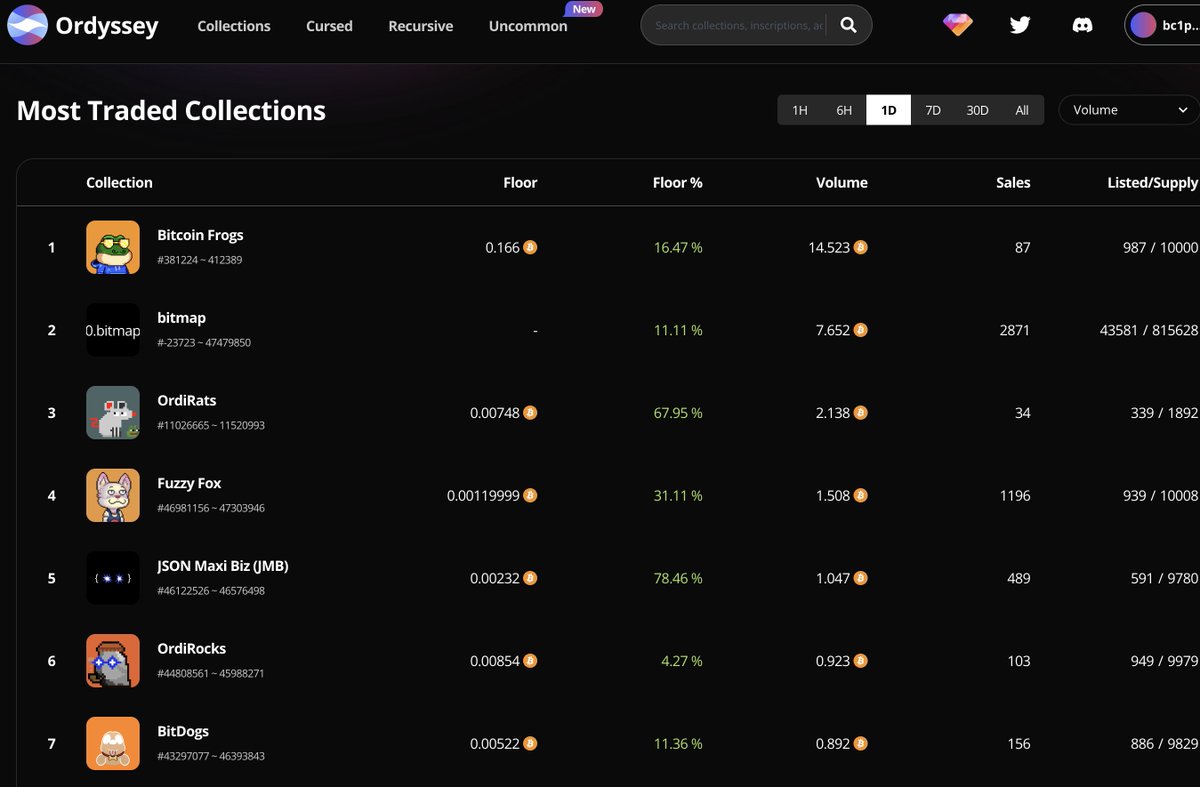
Task: Open the Volume sort dropdown
Action: [1129, 110]
